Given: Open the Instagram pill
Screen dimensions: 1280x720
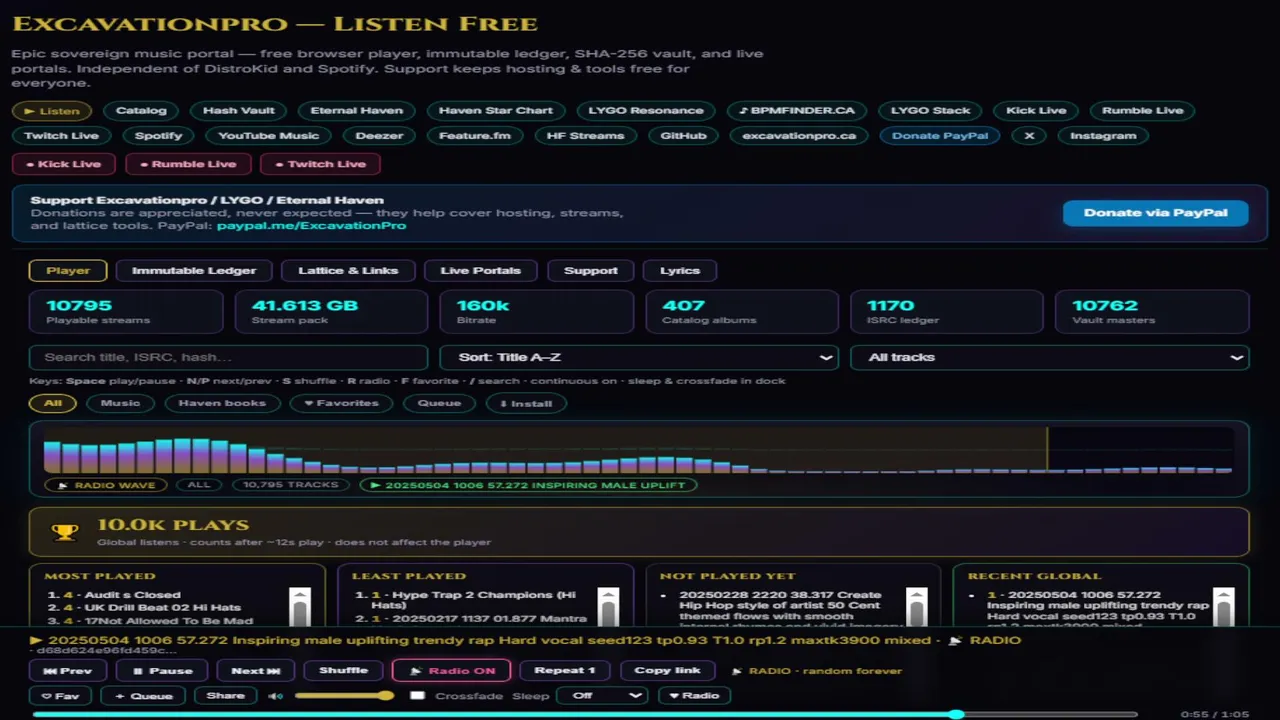Looking at the screenshot, I should (x=1103, y=135).
